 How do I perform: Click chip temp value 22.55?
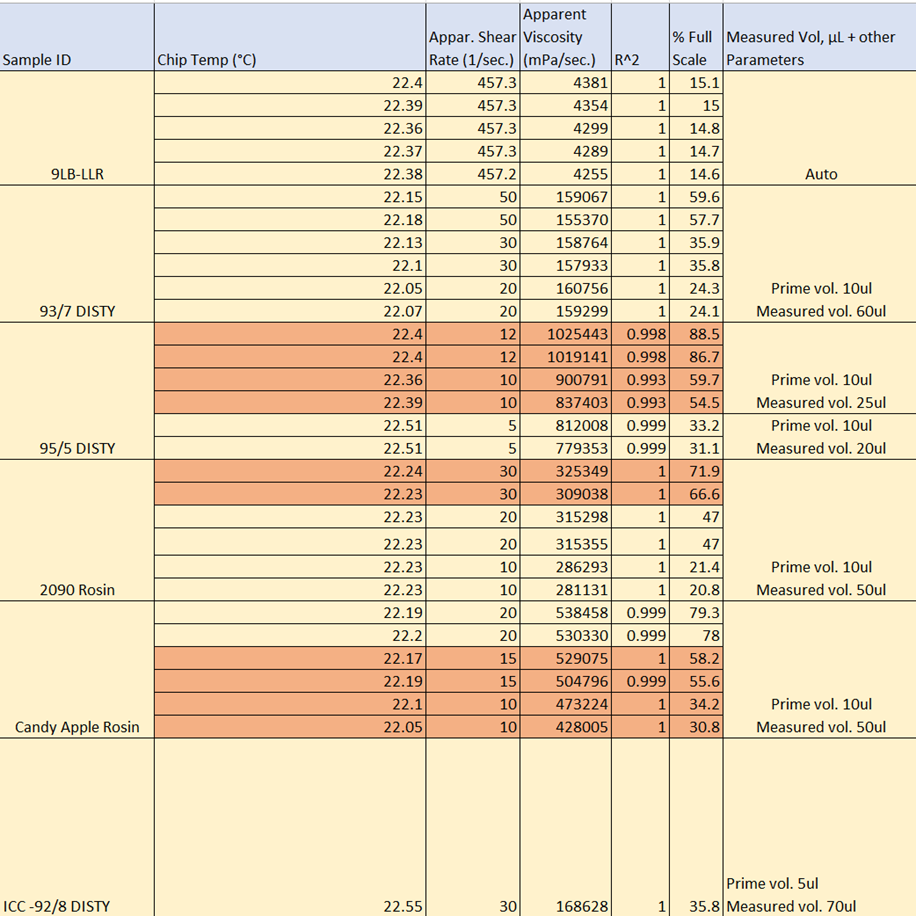[290, 827]
